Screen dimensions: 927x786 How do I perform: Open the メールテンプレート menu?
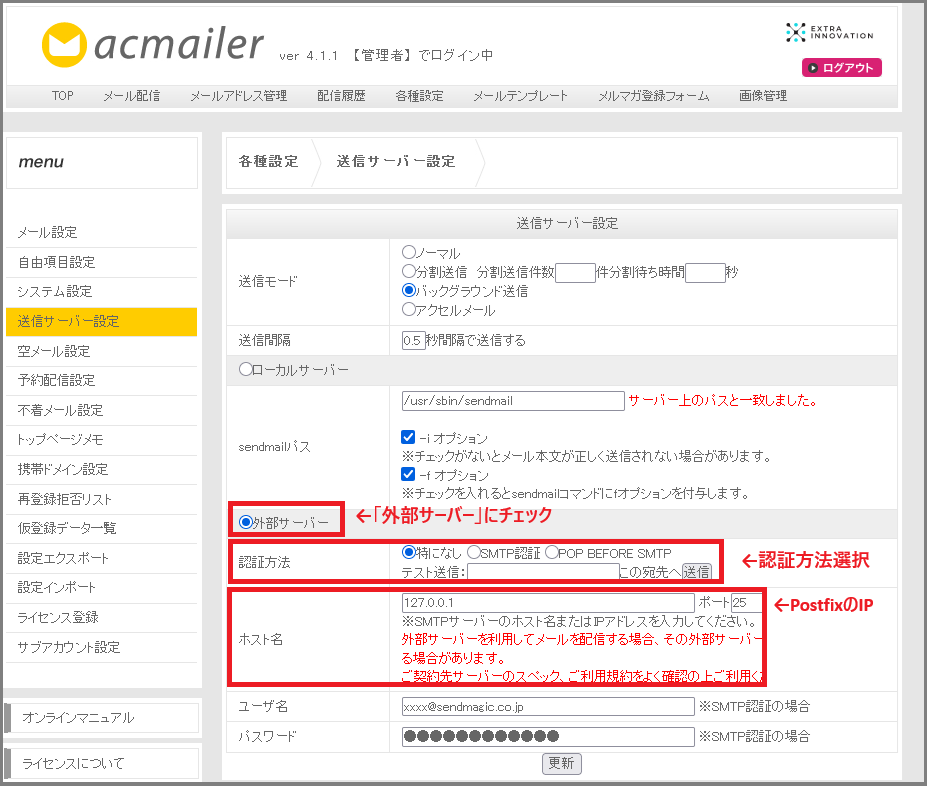(x=519, y=96)
